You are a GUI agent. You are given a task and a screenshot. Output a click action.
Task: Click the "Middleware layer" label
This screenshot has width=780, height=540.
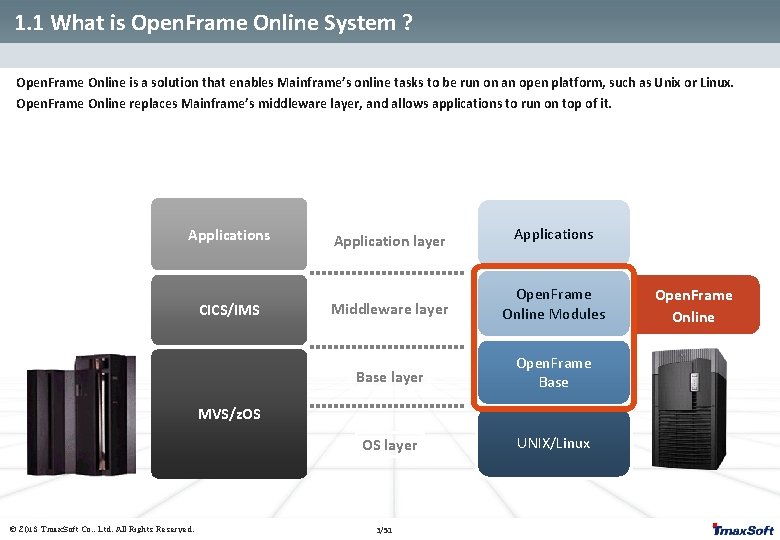pyautogui.click(x=390, y=309)
